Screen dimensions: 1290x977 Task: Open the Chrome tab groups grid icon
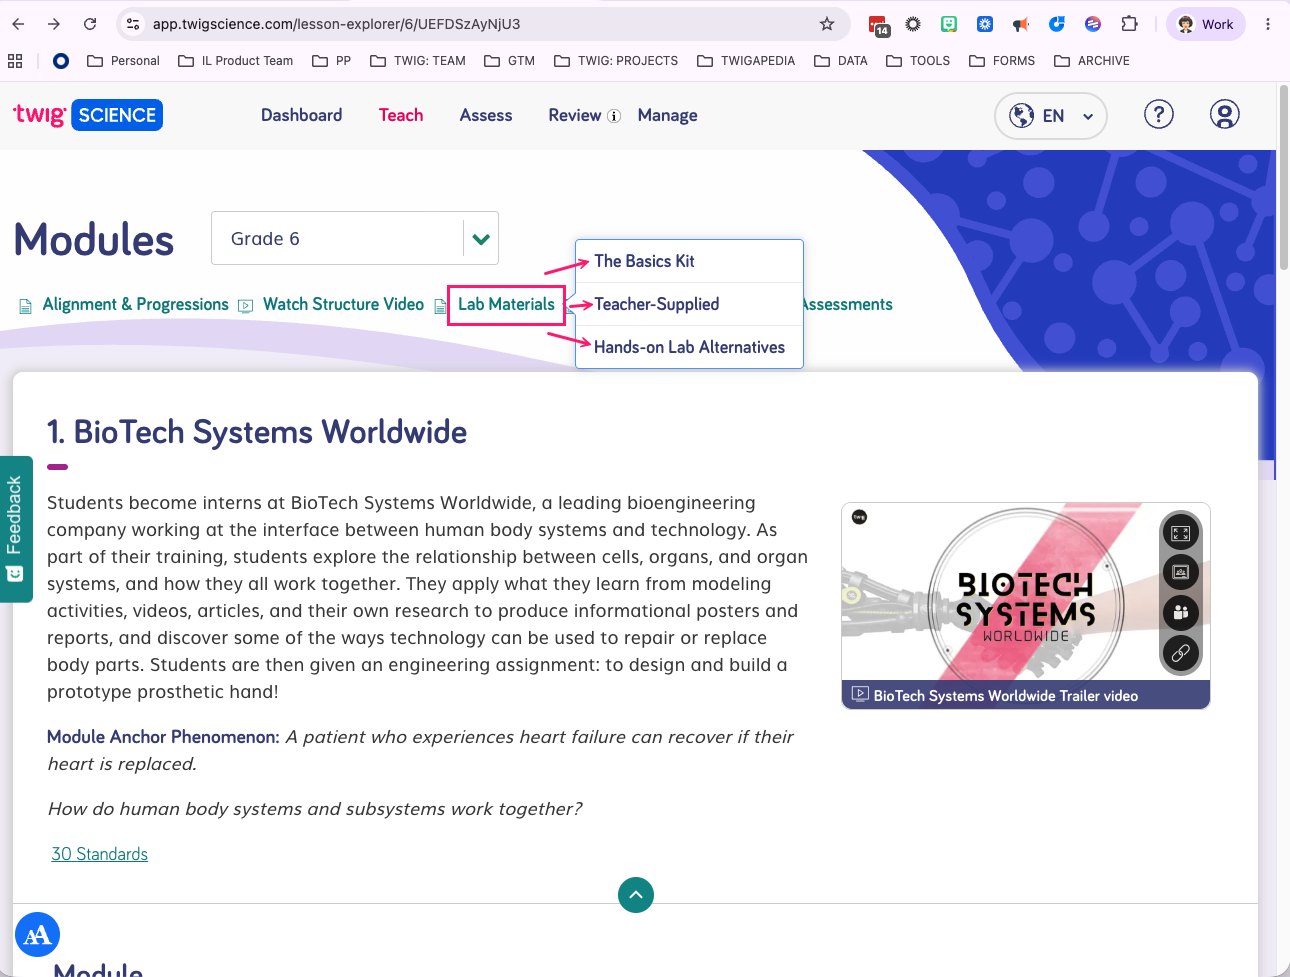[15, 61]
